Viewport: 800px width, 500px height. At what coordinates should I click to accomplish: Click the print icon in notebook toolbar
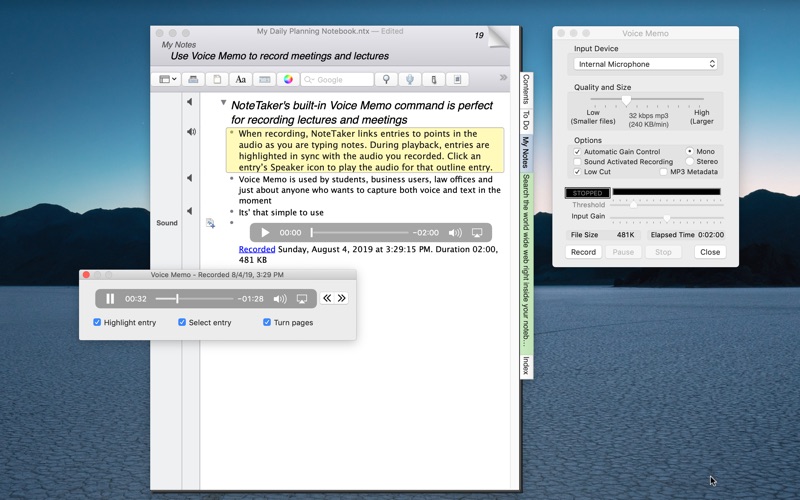tap(193, 79)
